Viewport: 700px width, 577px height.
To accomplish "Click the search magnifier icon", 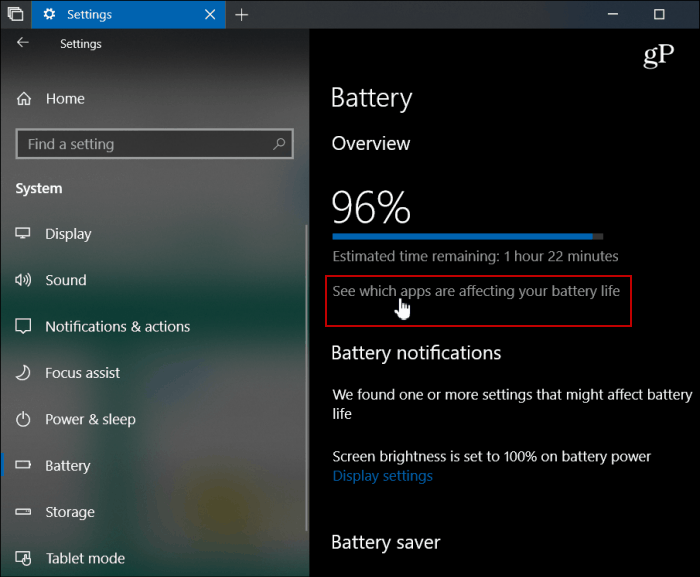I will [x=279, y=144].
